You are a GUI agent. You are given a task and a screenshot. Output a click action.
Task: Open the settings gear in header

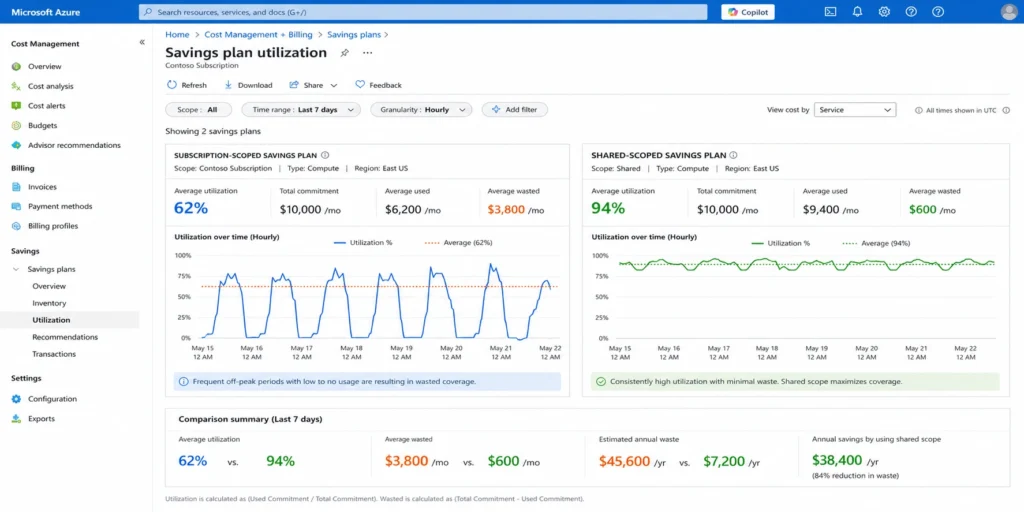tap(884, 12)
